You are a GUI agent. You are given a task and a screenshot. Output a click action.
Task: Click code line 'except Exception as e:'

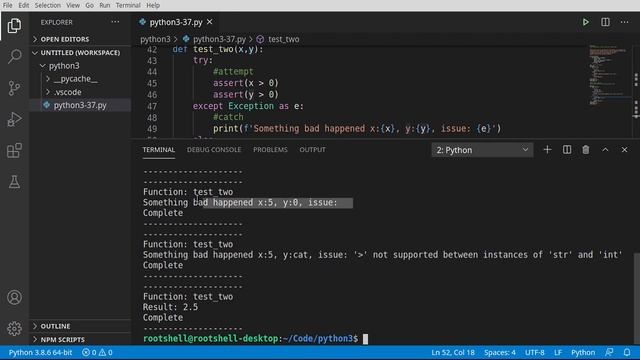click(248, 106)
